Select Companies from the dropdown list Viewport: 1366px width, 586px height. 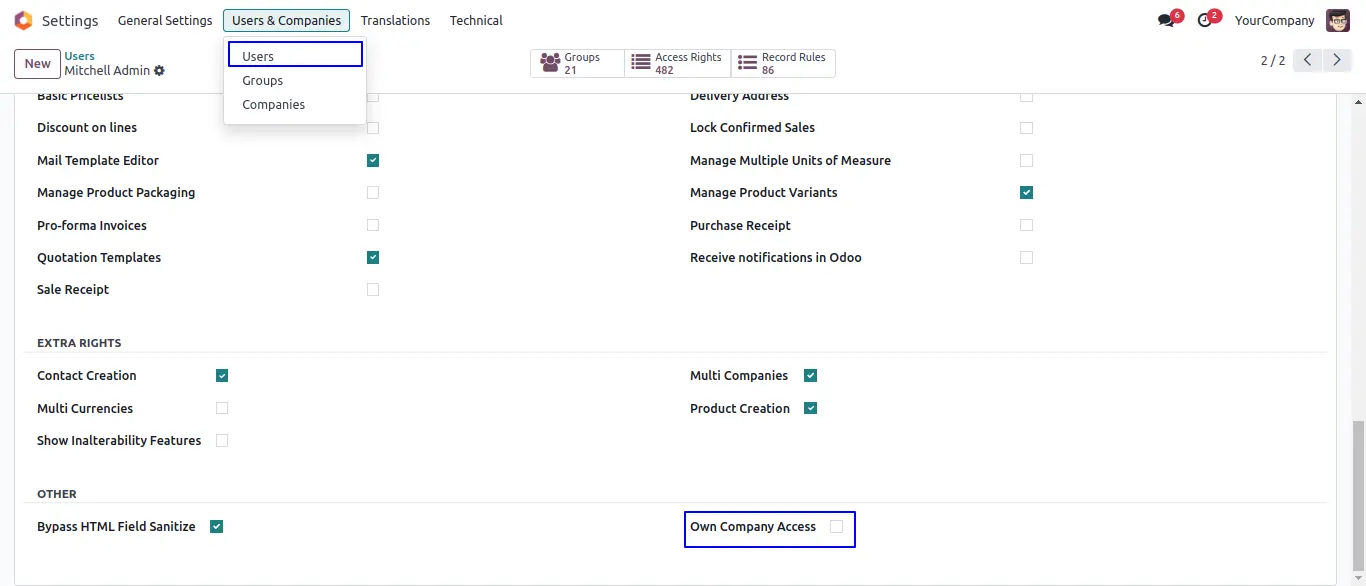273,105
